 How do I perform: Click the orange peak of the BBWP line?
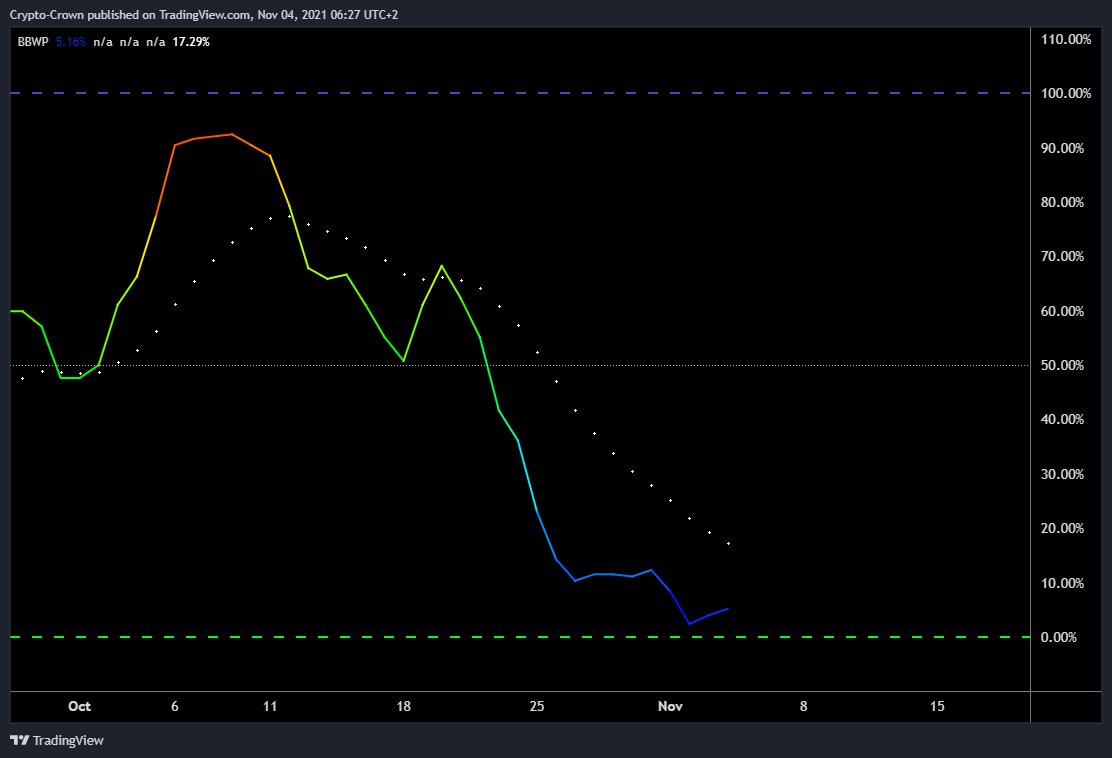[232, 134]
